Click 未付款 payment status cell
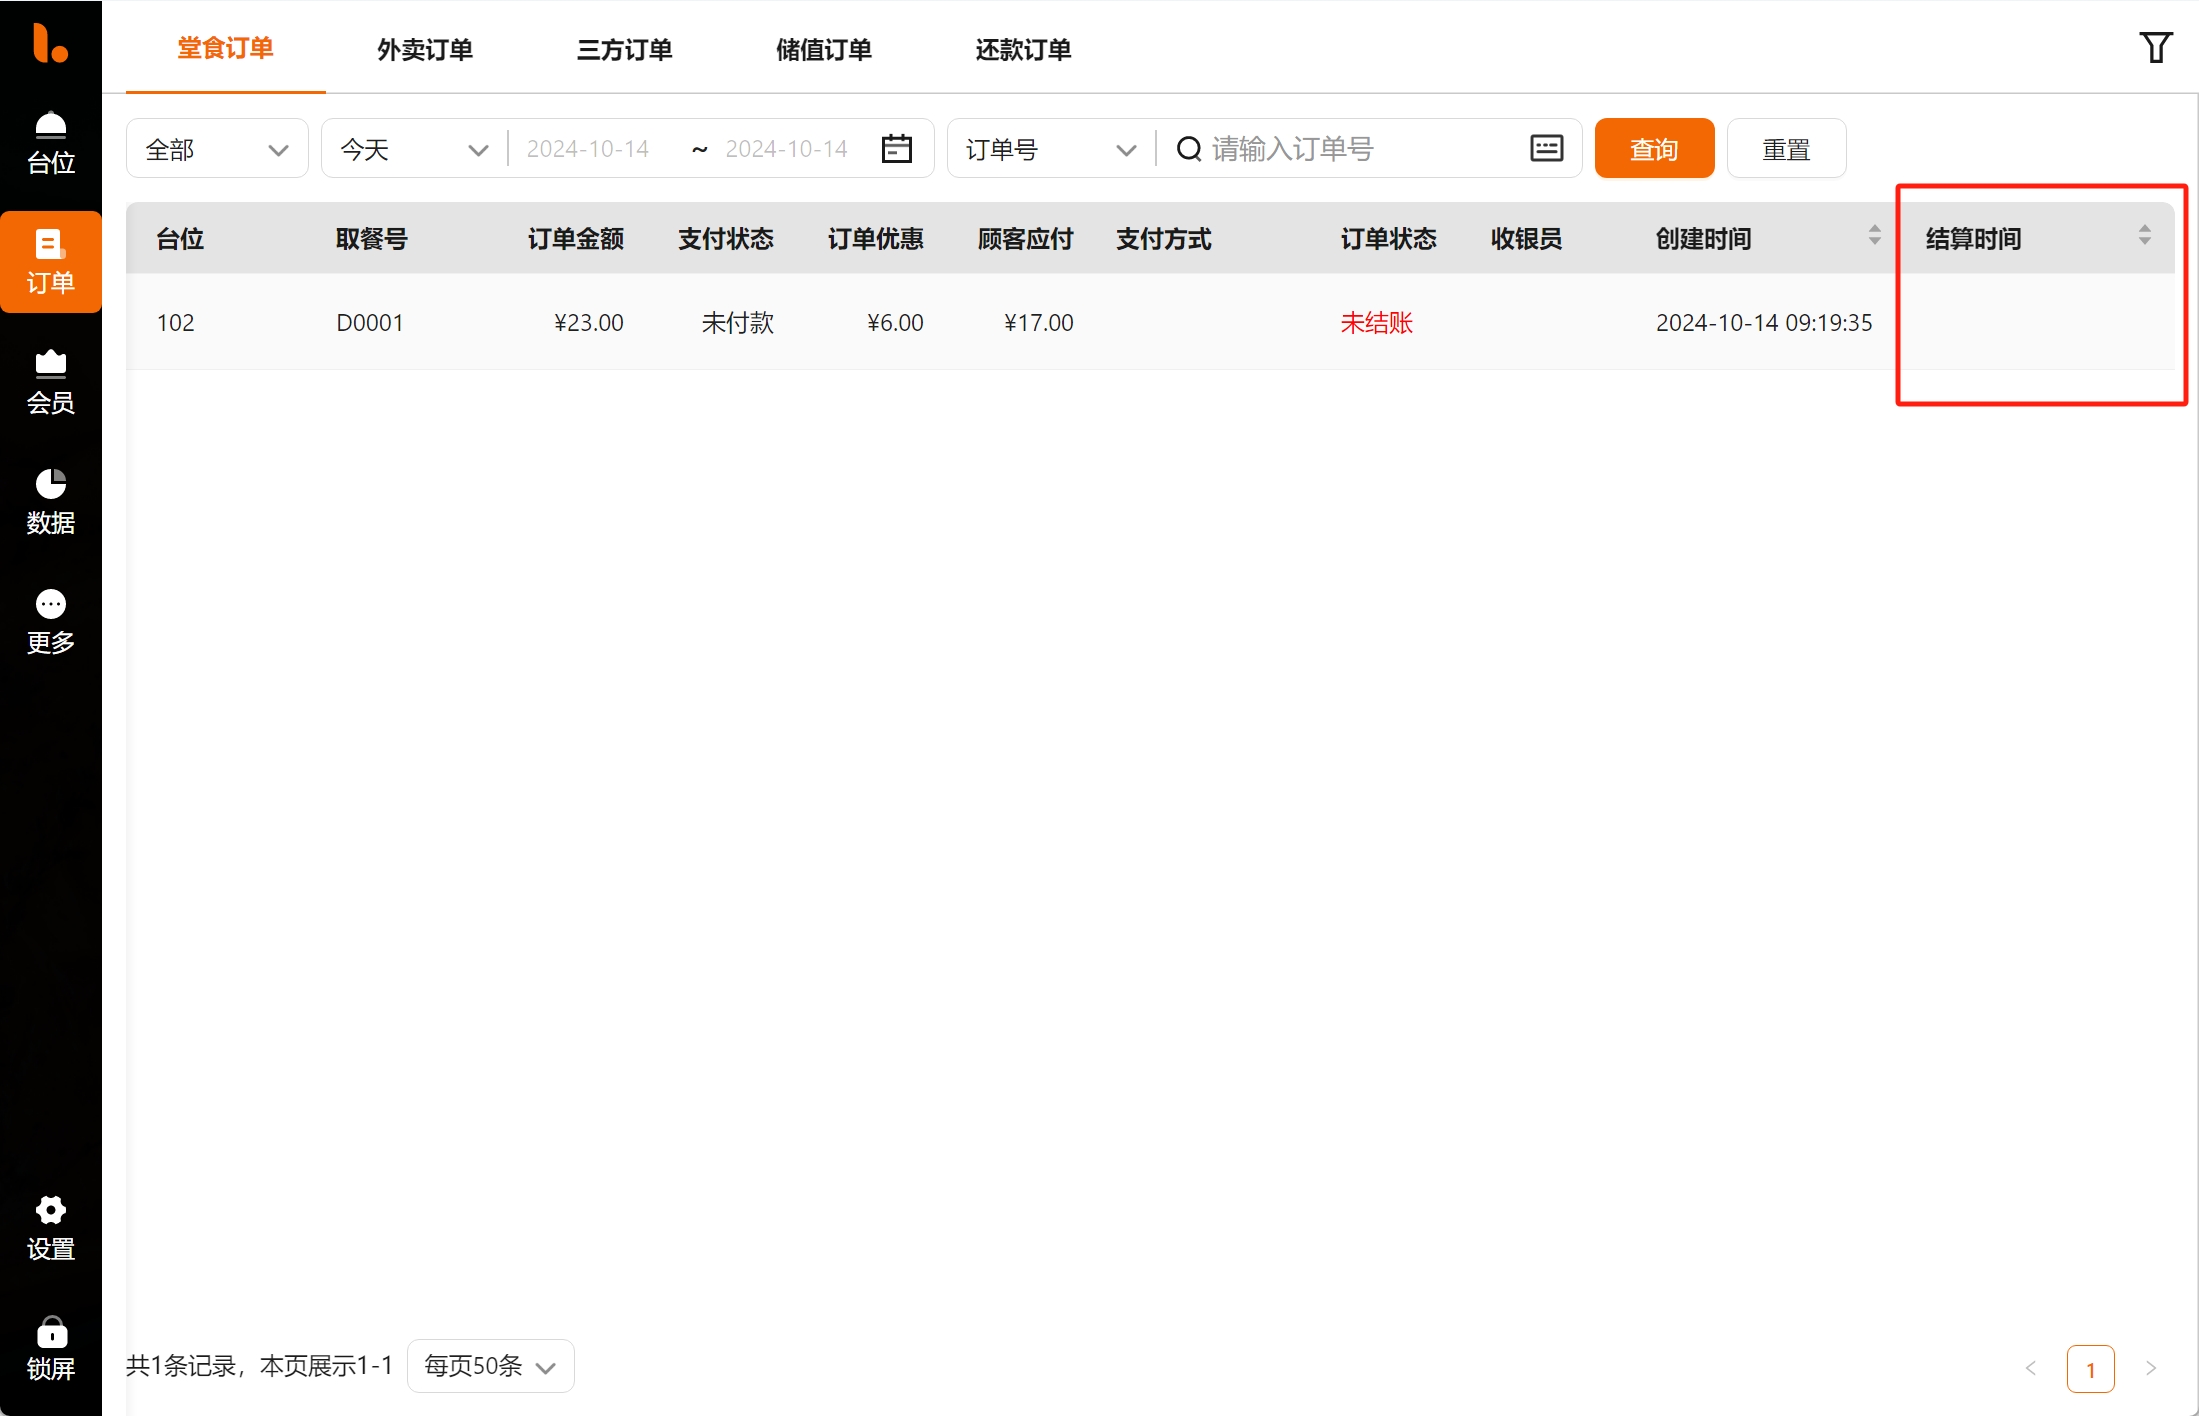 point(738,322)
